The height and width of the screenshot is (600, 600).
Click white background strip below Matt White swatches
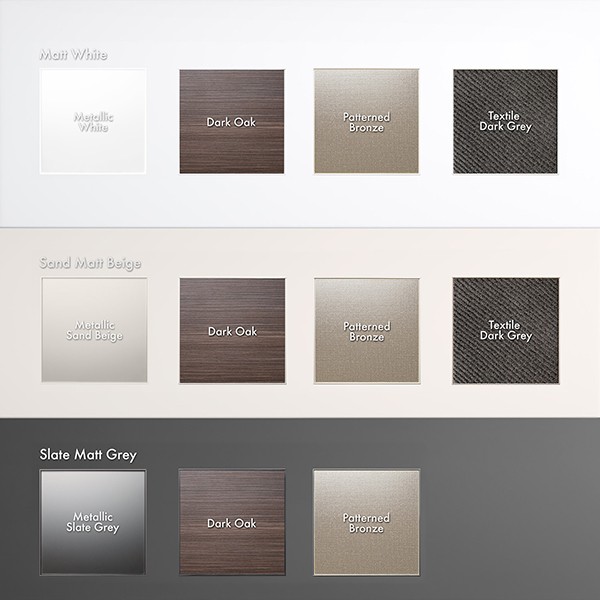300,205
